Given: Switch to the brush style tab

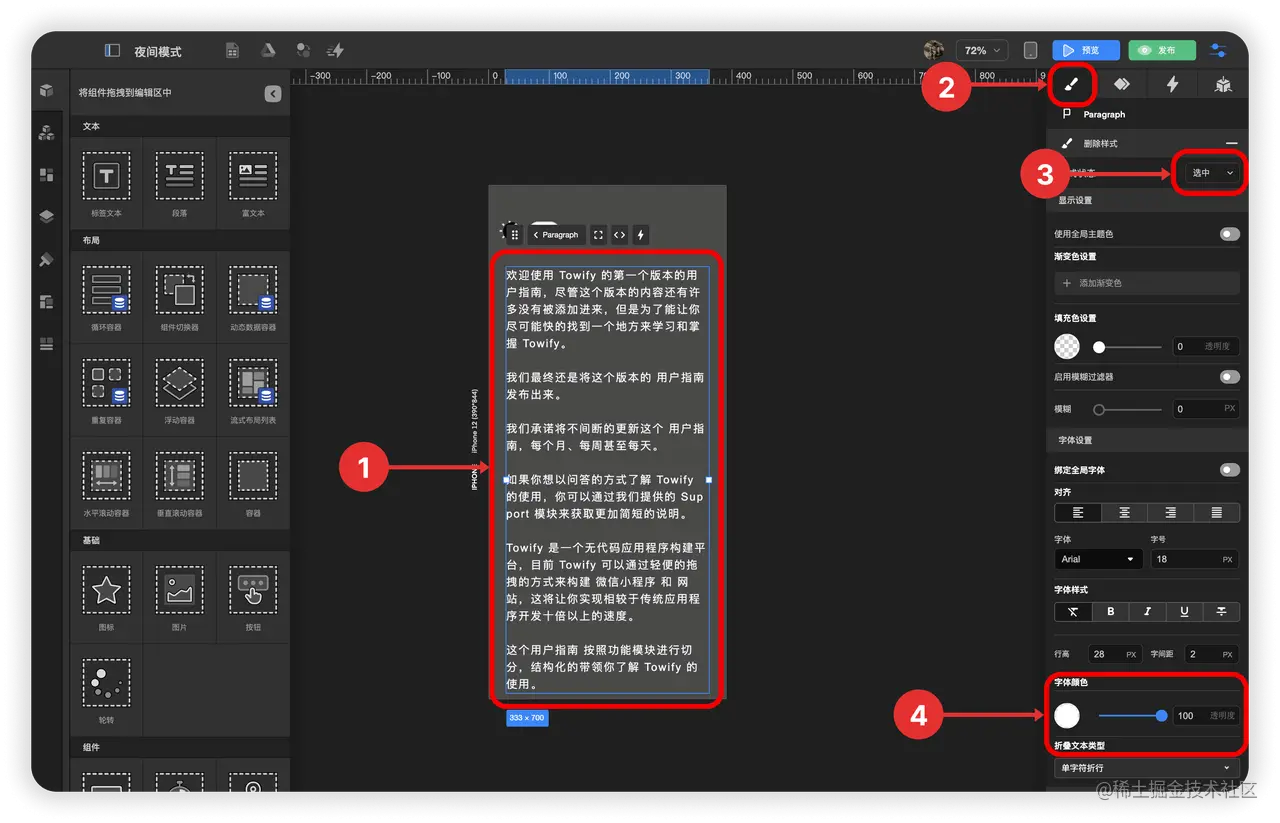Looking at the screenshot, I should (x=1072, y=86).
